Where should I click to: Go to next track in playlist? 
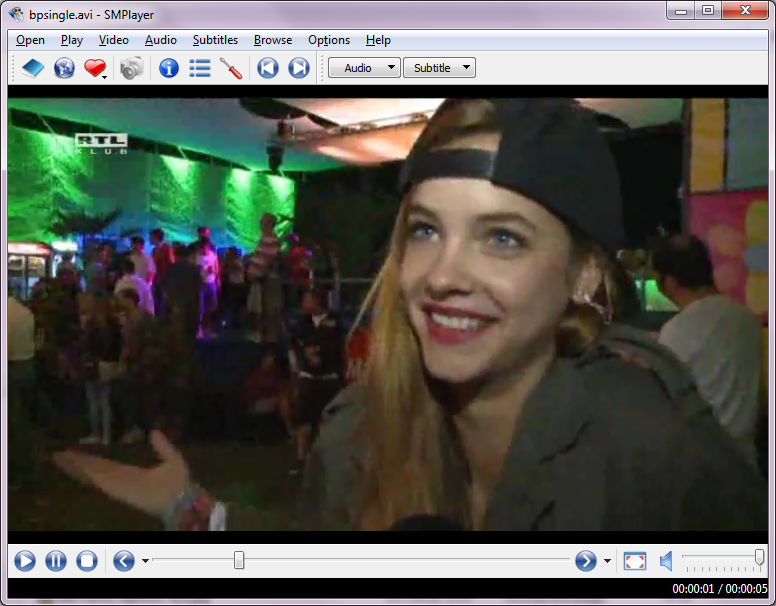point(299,68)
